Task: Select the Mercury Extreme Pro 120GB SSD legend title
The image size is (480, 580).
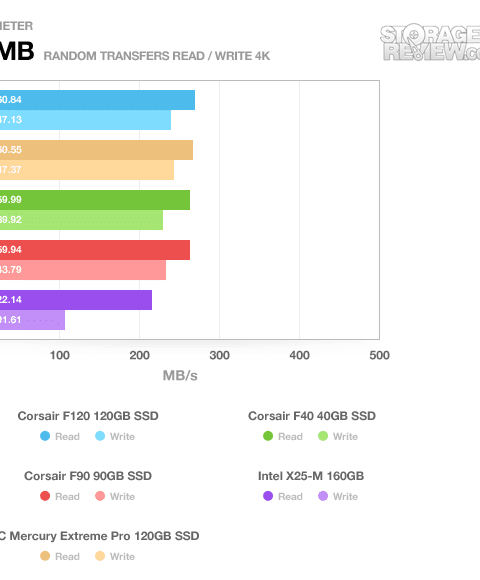Action: coord(100,536)
